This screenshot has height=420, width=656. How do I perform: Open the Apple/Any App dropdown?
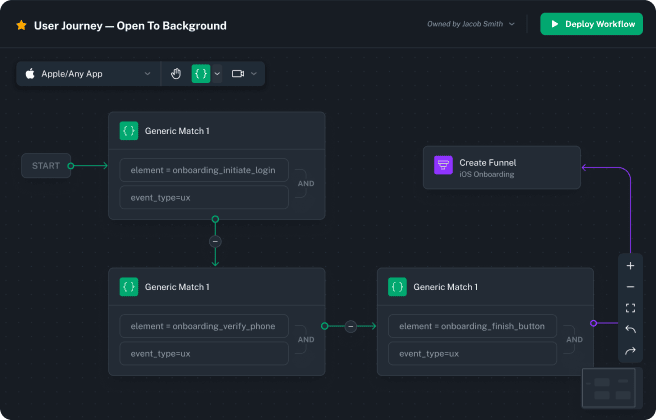(x=89, y=74)
